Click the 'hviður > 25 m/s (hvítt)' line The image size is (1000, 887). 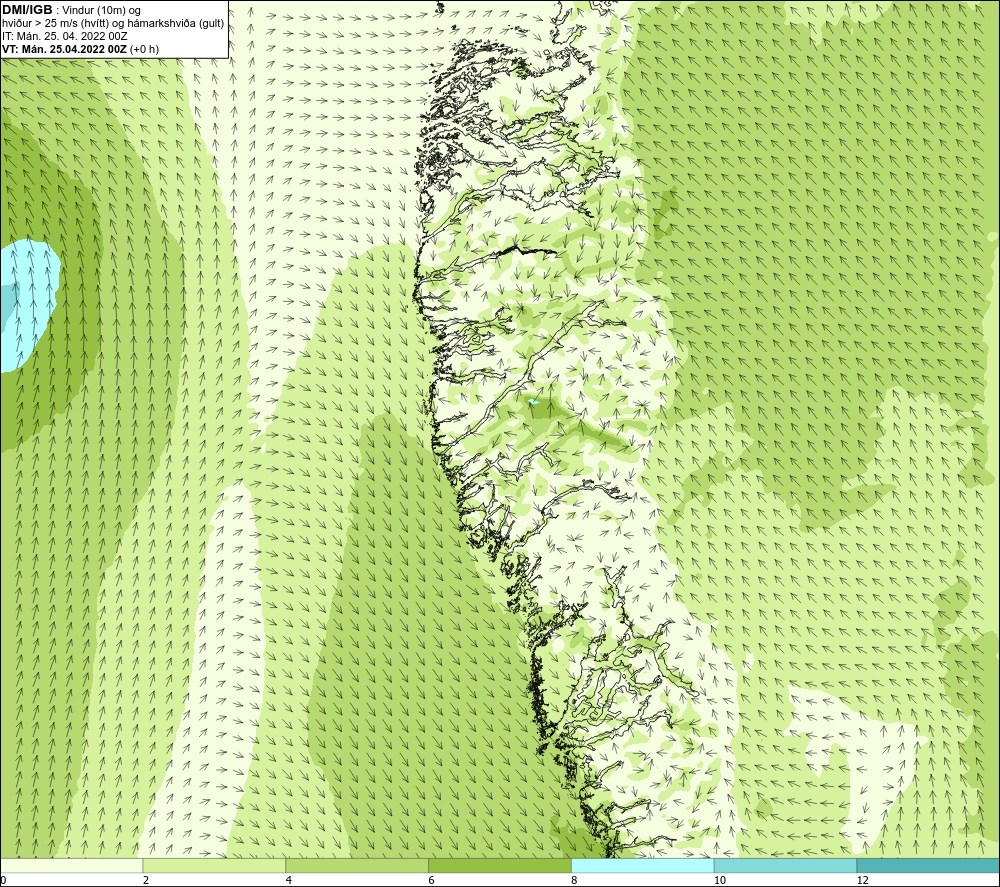click(x=114, y=24)
